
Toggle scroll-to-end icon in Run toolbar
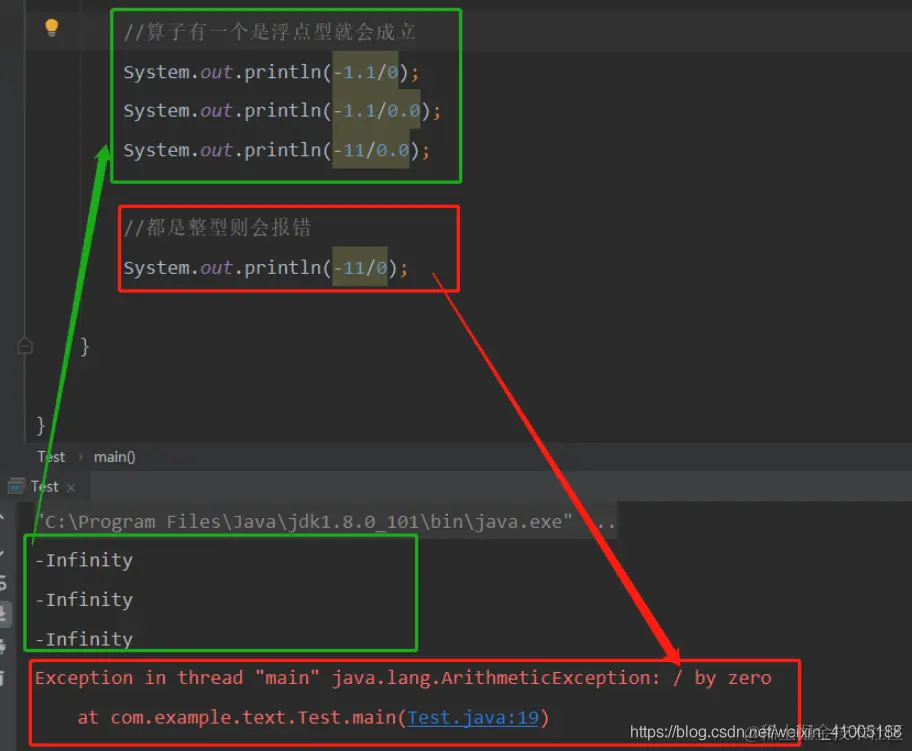[x=3, y=613]
